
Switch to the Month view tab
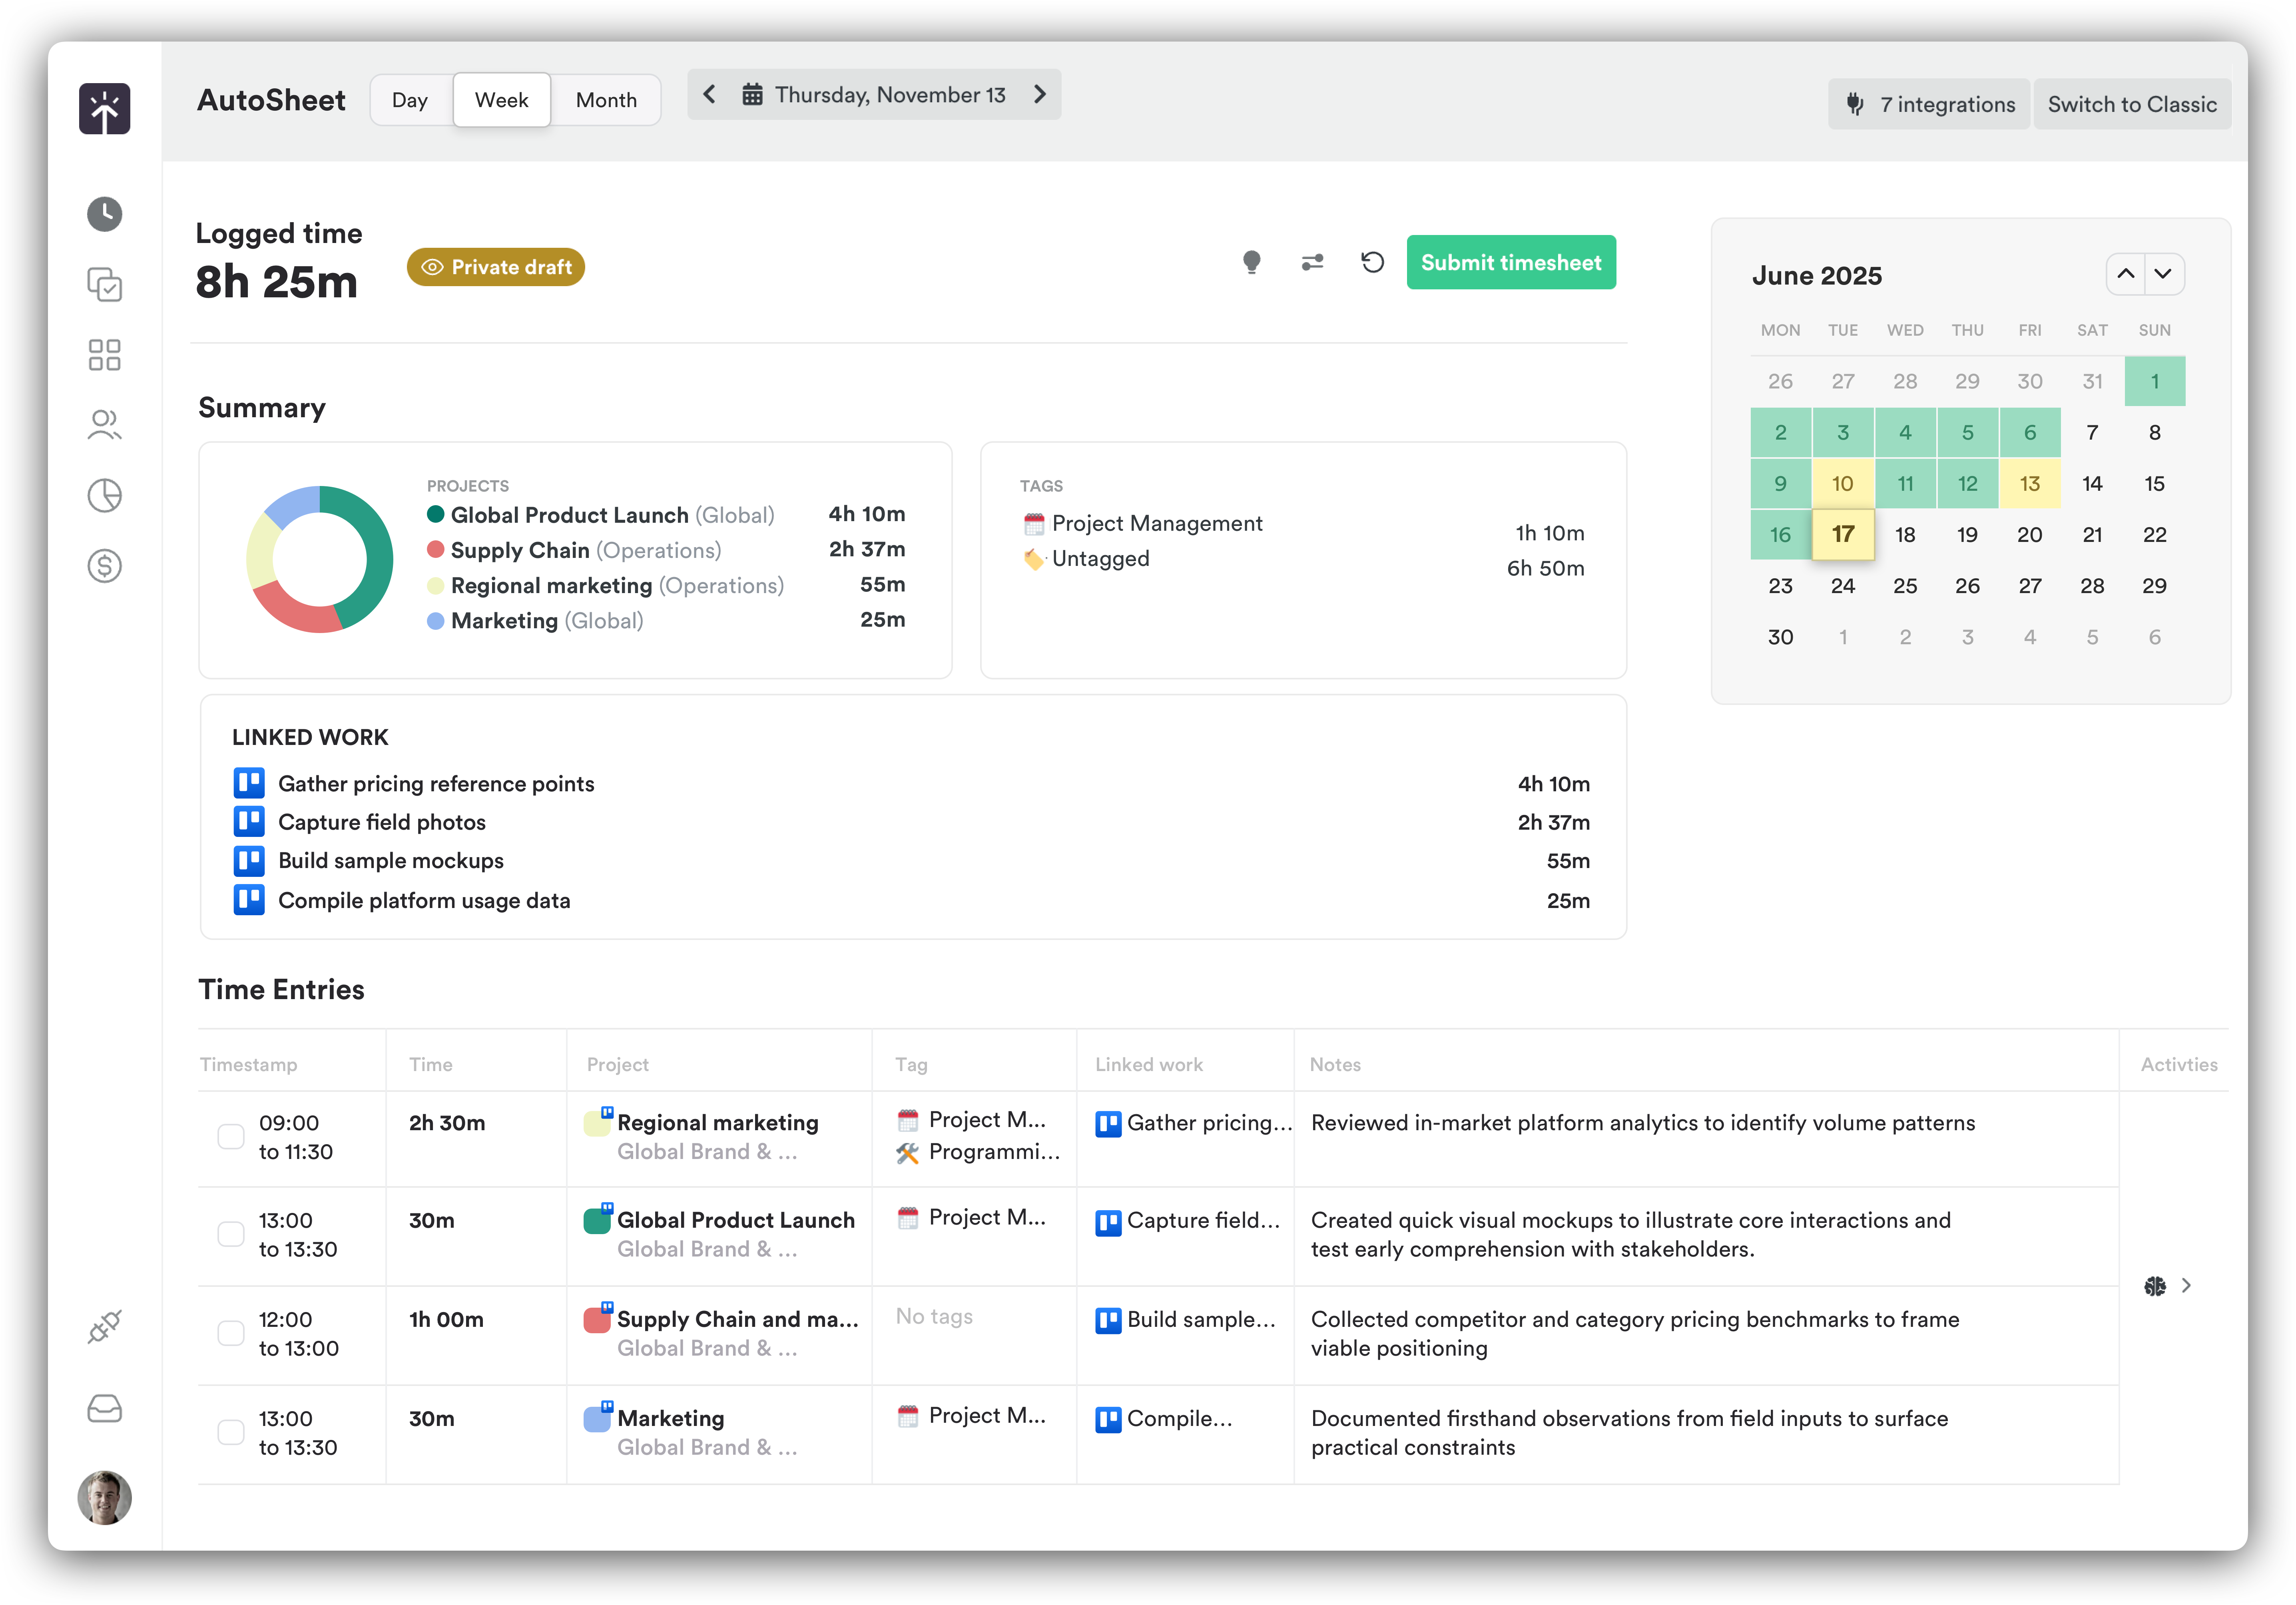coord(605,99)
